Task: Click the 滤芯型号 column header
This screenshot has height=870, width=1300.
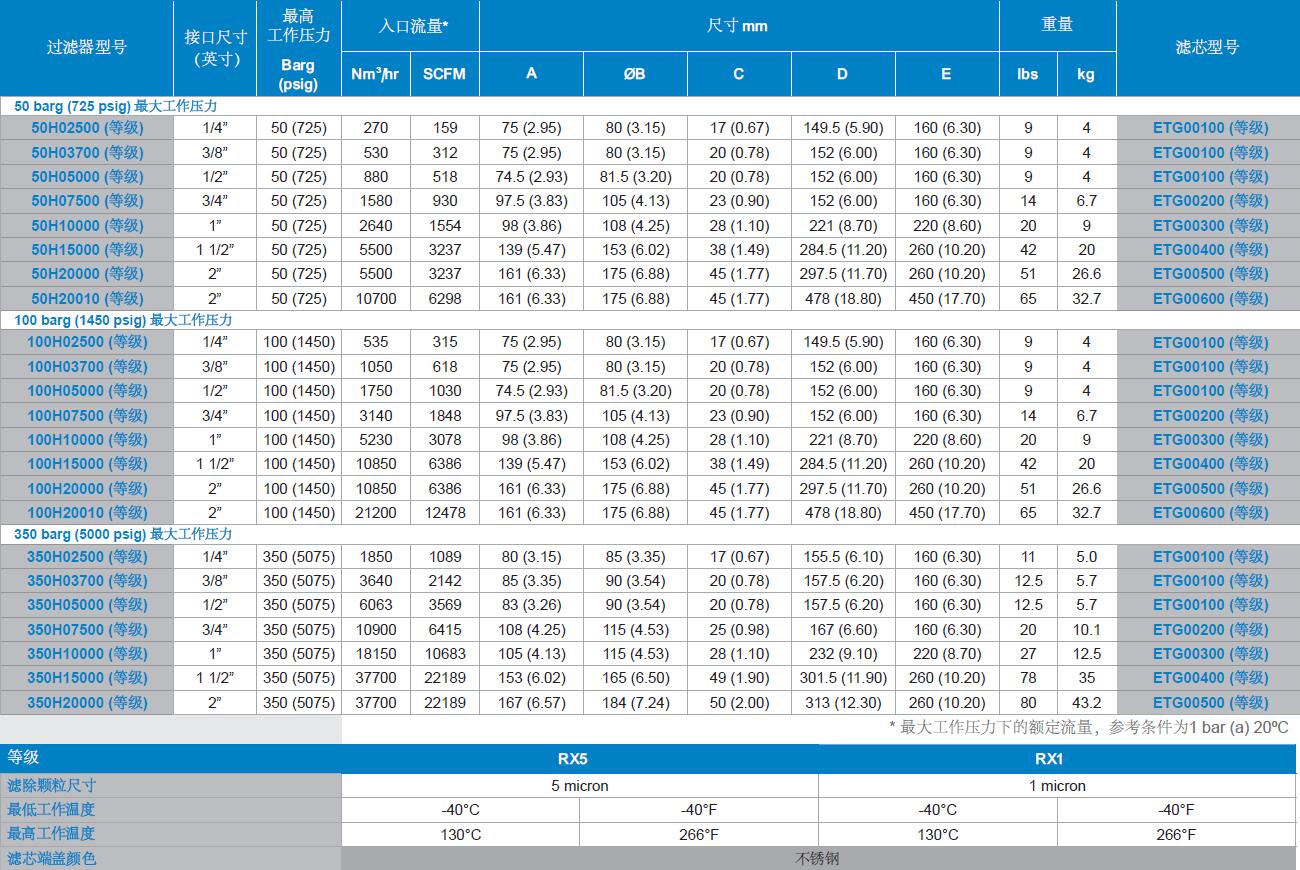Action: [x=1207, y=47]
